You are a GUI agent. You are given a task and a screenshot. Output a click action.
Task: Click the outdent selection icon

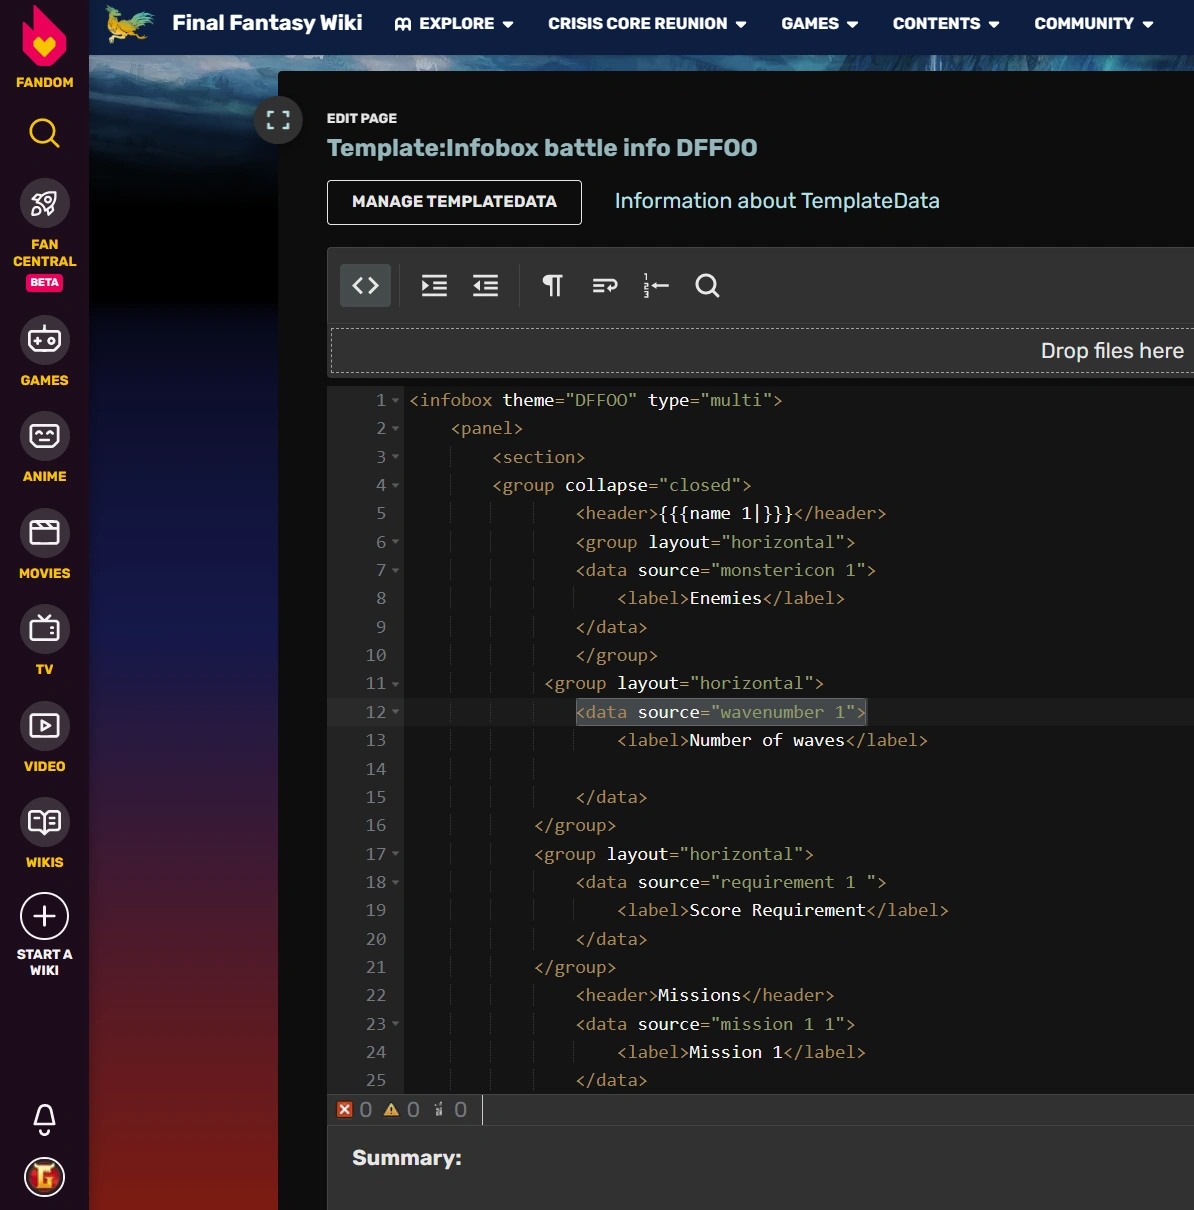tap(486, 286)
